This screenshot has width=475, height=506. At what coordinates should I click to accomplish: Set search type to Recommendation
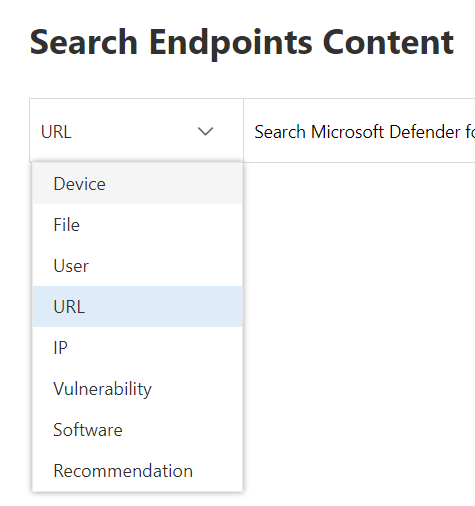click(137, 470)
